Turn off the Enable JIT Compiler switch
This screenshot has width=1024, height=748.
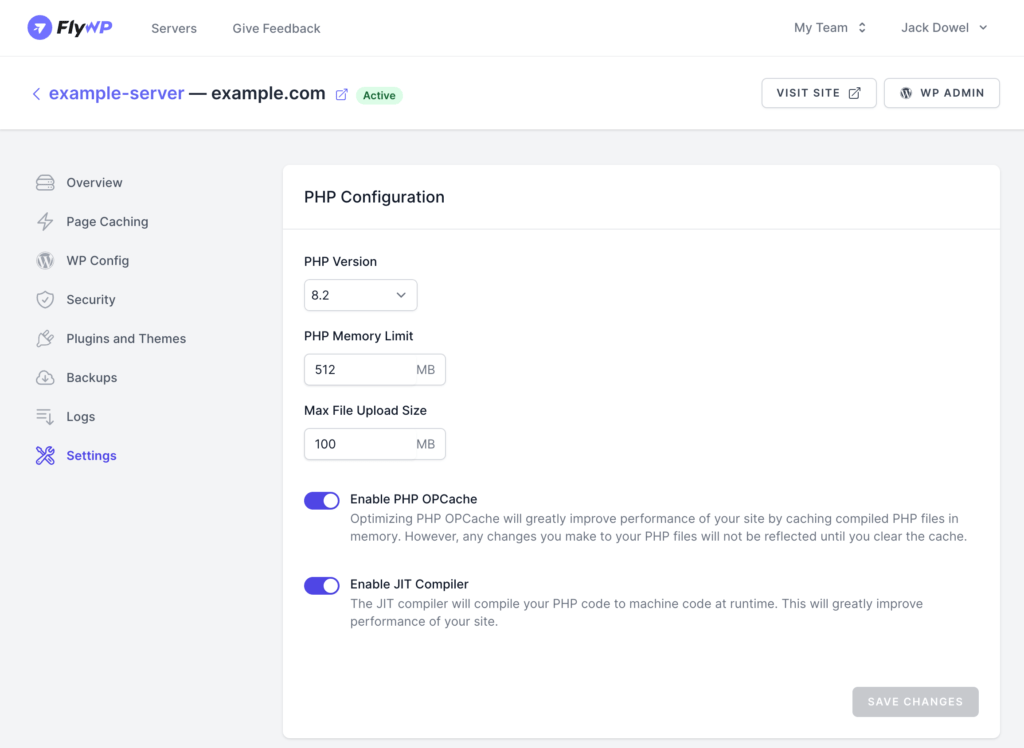321,585
